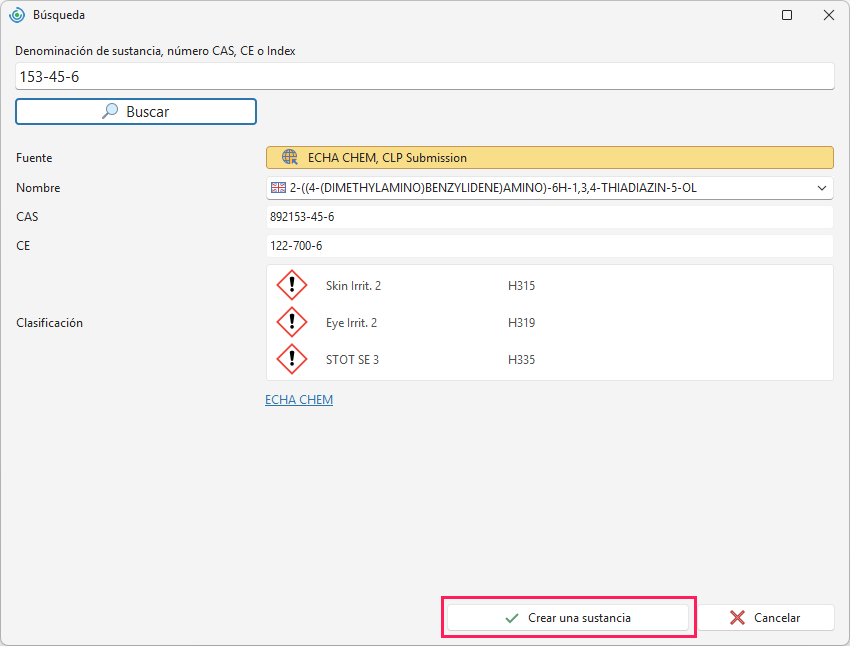
Task: Click the Nombre label
Action: 38,188
